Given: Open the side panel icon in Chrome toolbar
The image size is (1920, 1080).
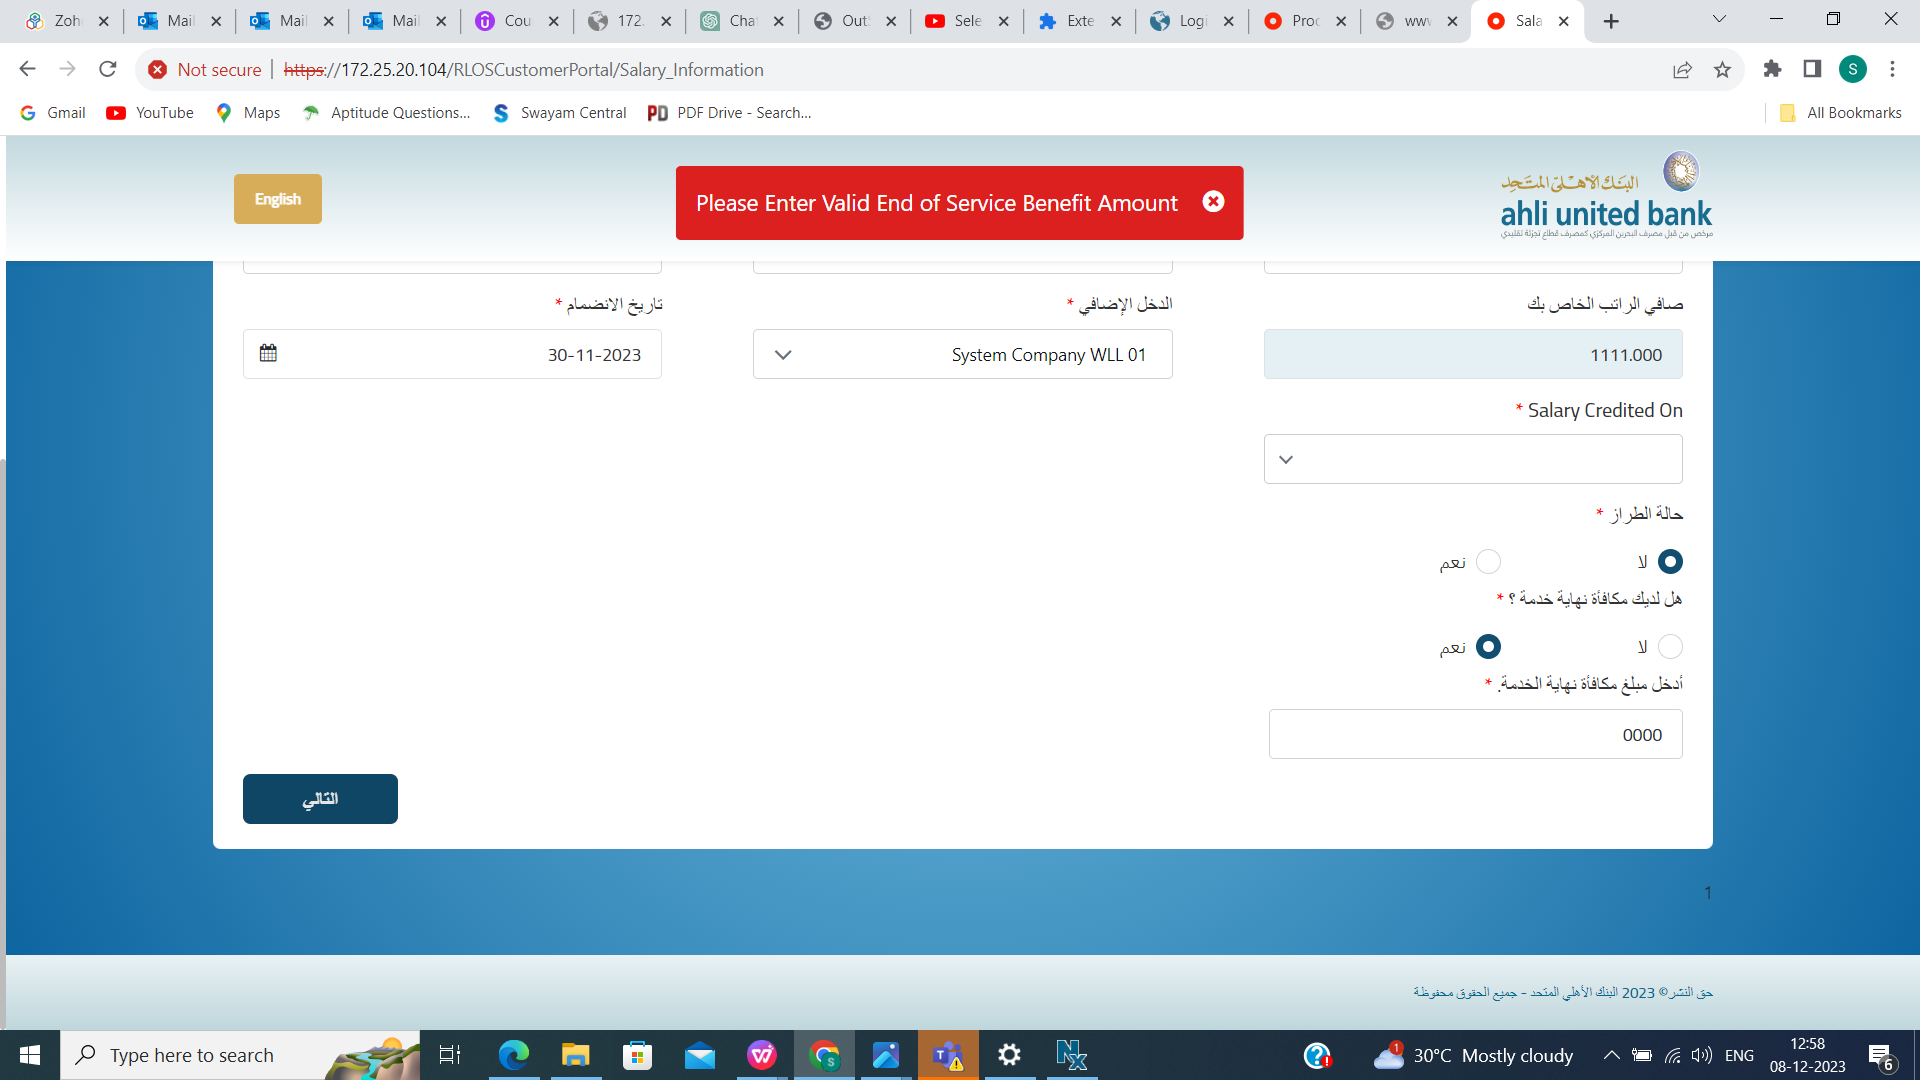Looking at the screenshot, I should point(1812,69).
